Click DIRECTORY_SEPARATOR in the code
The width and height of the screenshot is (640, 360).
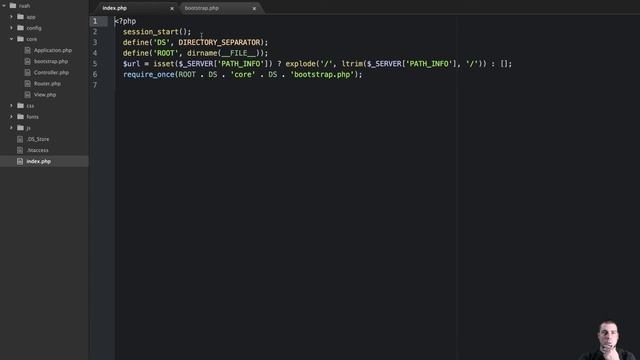[219, 42]
